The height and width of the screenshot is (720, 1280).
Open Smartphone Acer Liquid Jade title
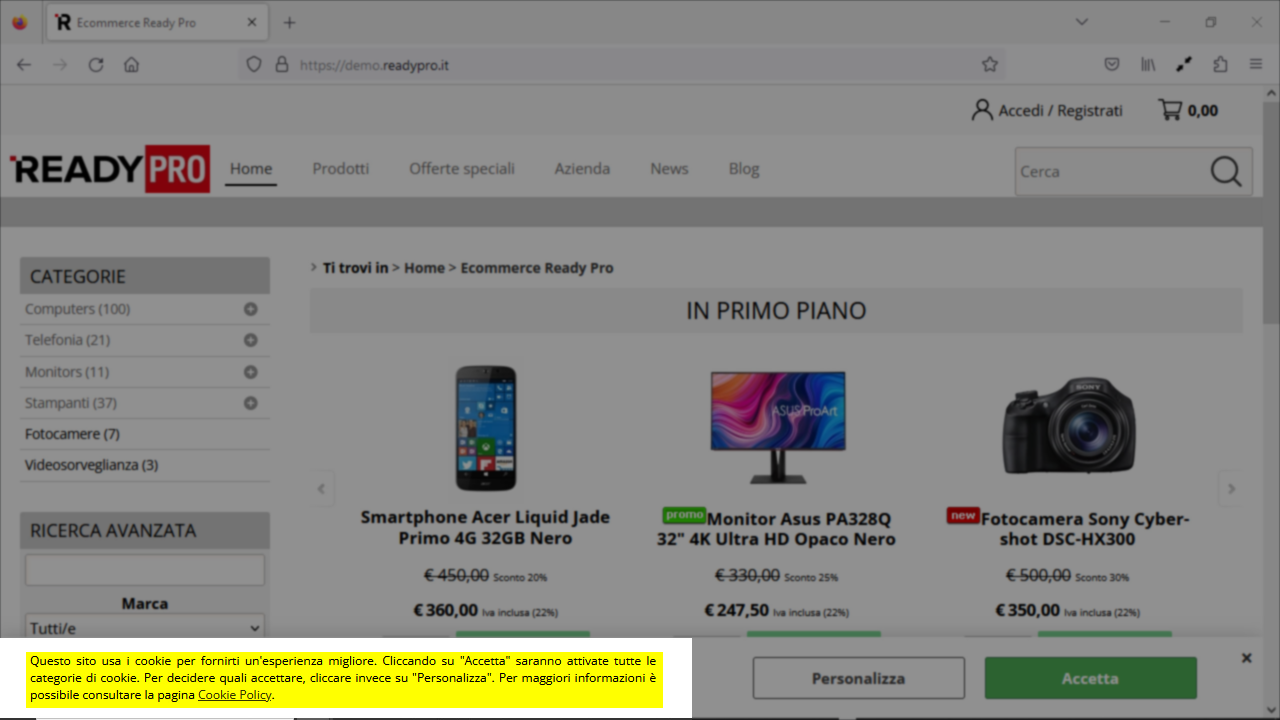[x=485, y=527]
